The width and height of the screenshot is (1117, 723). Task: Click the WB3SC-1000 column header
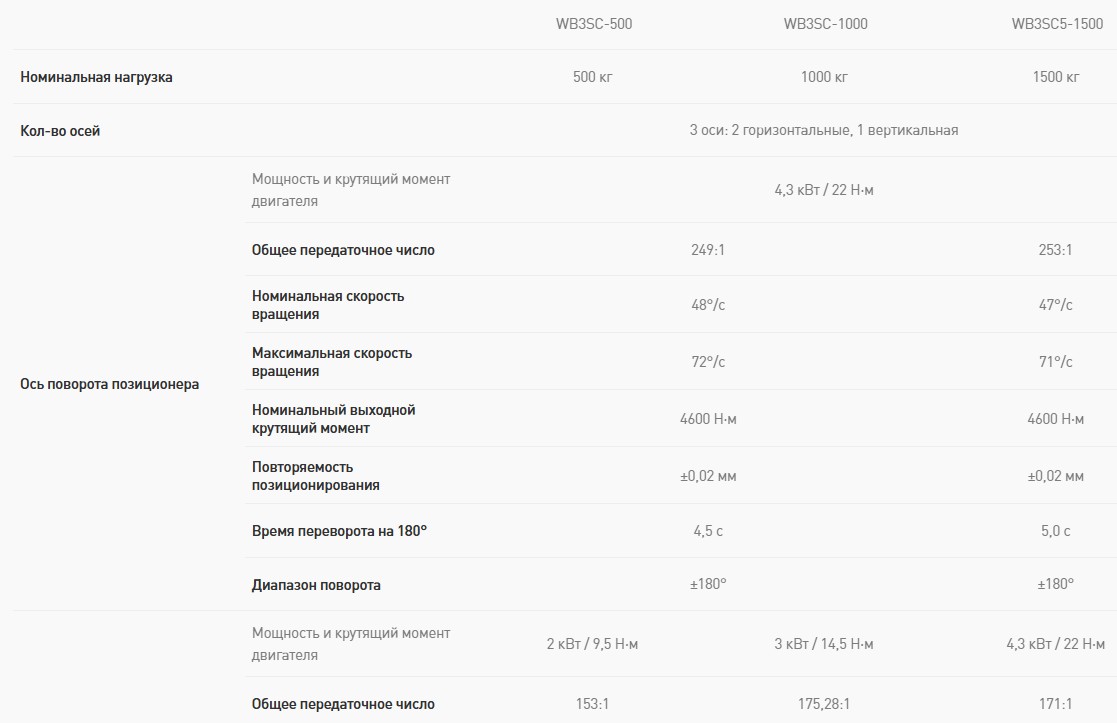coord(825,24)
